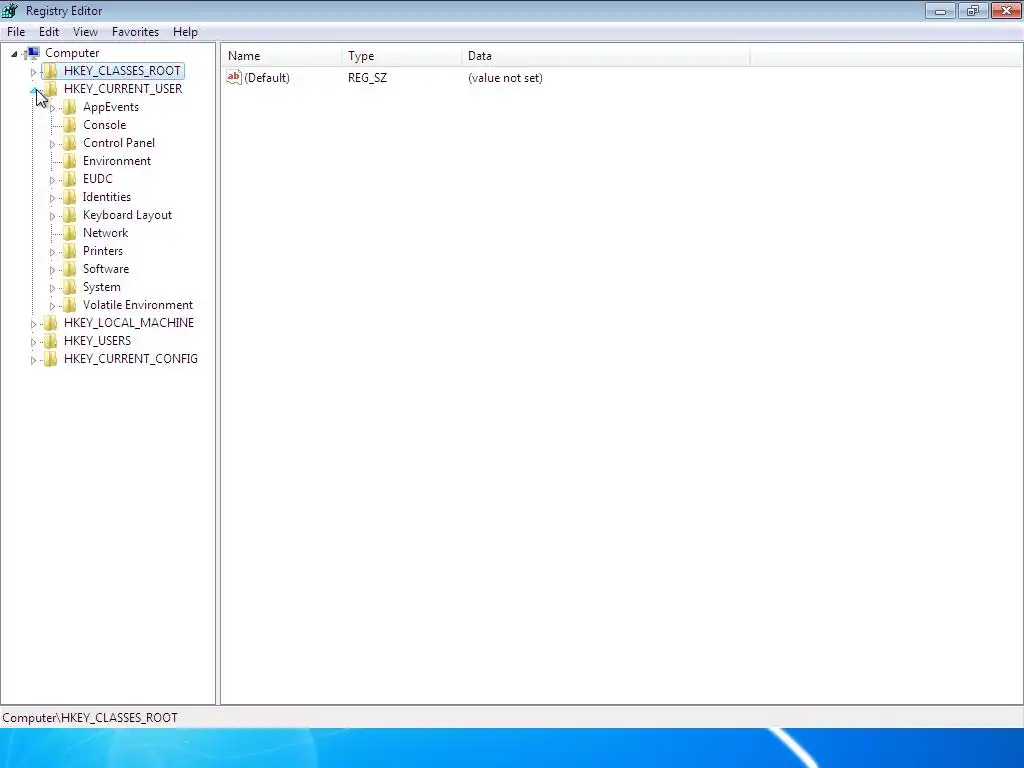Collapse the Computer root node

(x=14, y=54)
